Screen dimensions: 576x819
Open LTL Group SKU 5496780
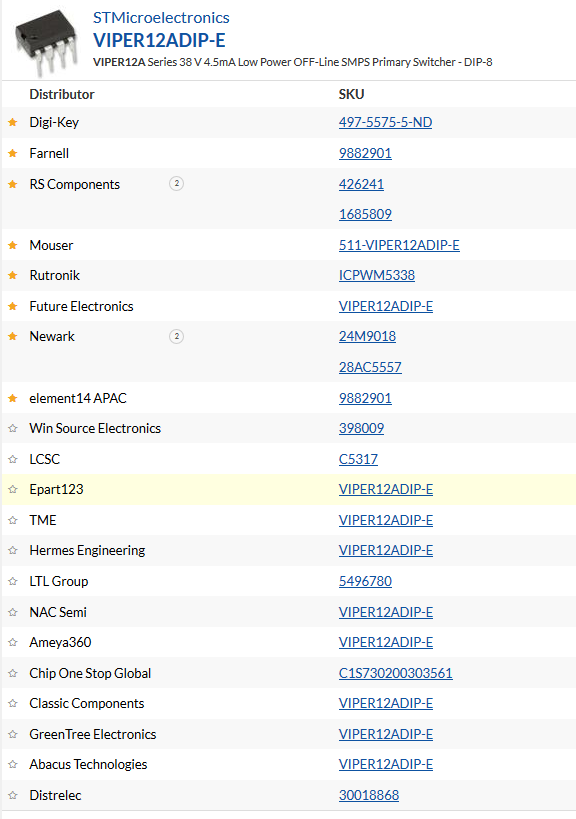pos(365,581)
